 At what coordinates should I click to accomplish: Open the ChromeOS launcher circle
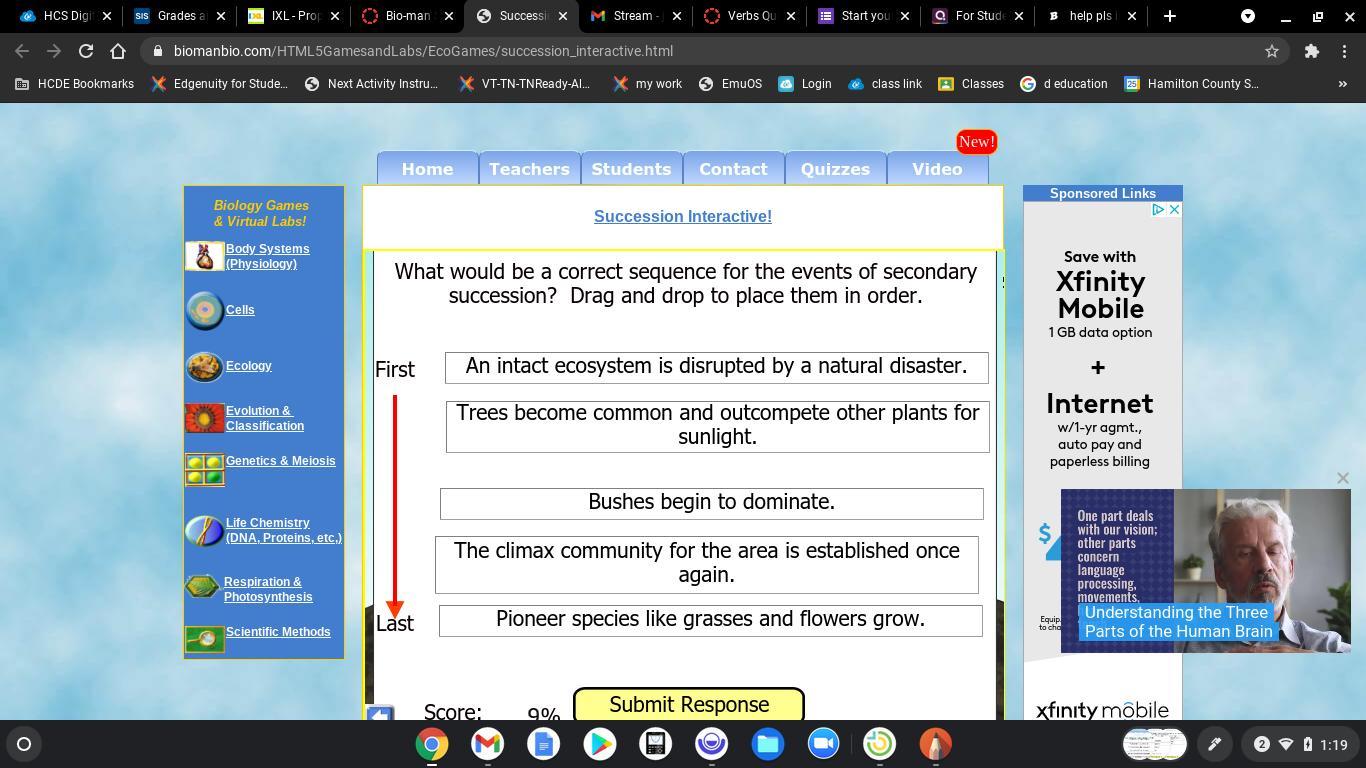tap(24, 744)
